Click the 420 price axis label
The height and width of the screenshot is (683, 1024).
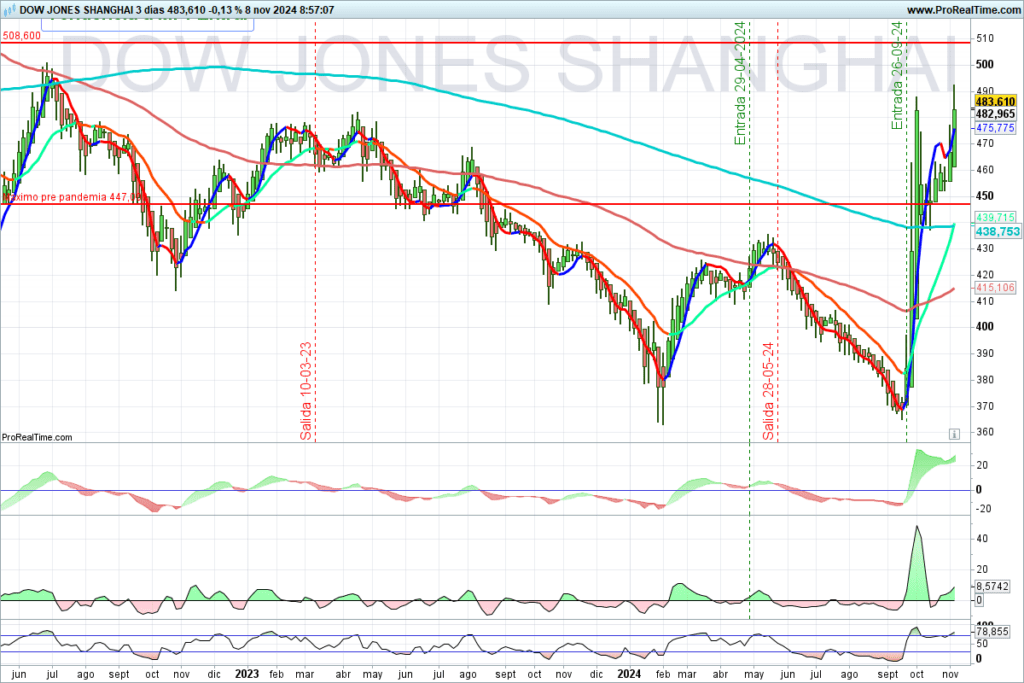(x=985, y=275)
